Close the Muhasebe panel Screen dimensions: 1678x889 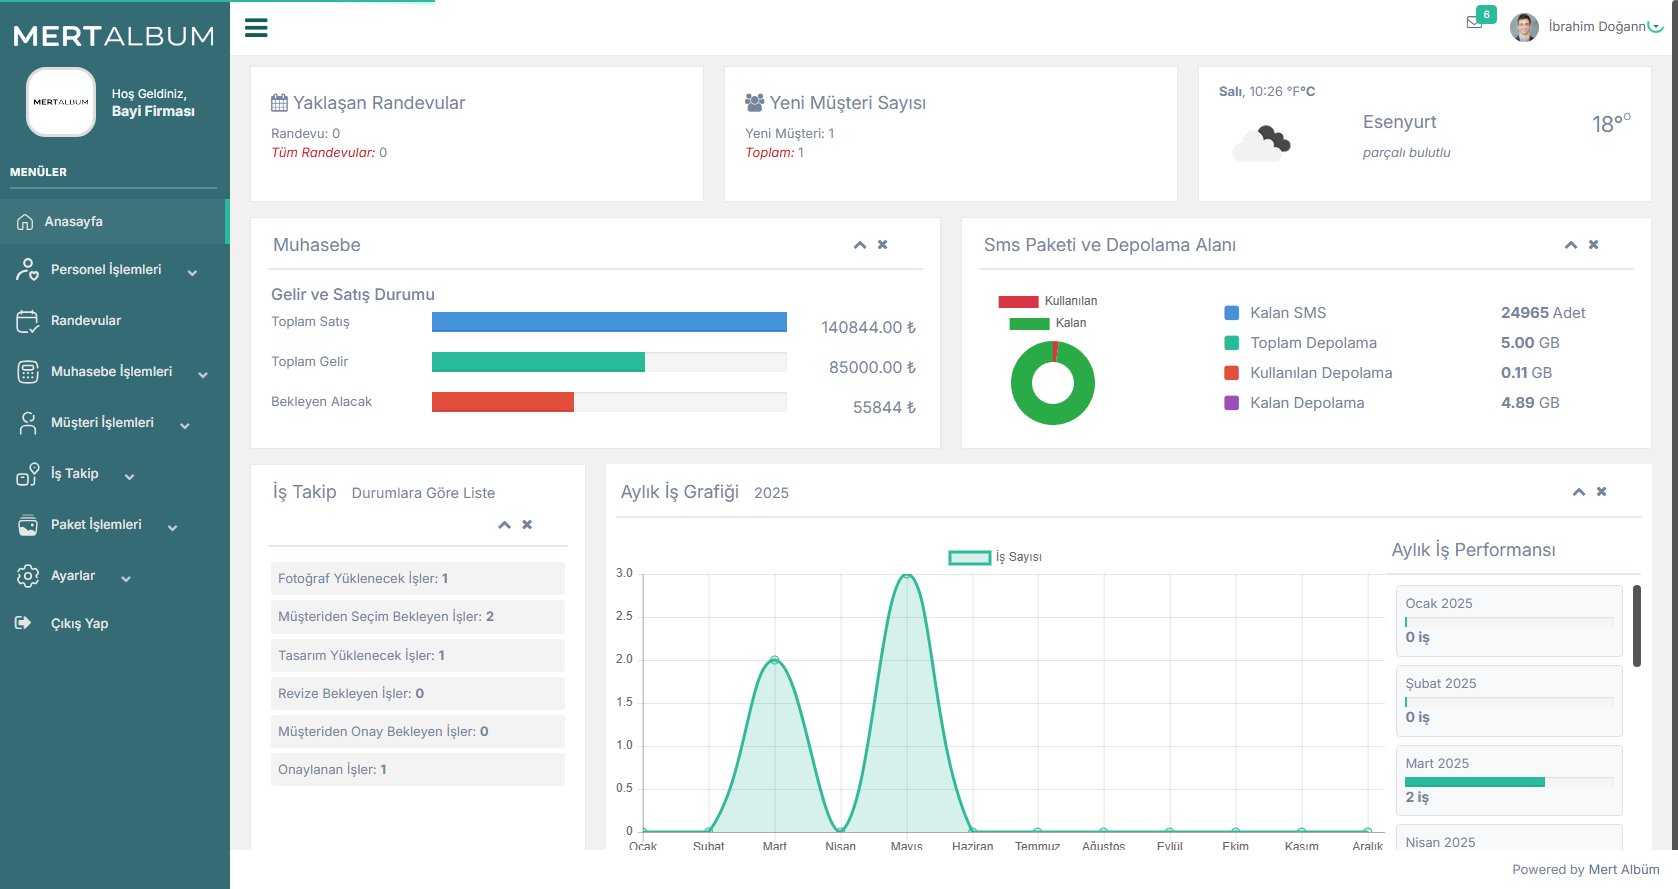pyautogui.click(x=882, y=245)
